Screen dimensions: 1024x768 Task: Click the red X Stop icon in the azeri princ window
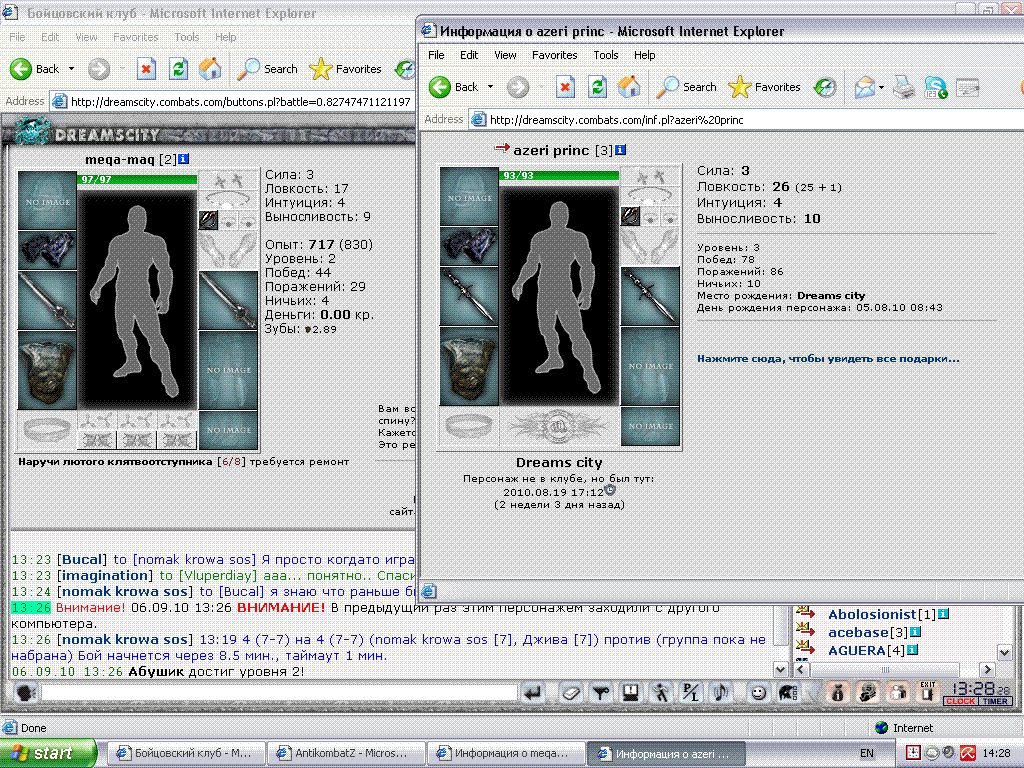tap(565, 87)
